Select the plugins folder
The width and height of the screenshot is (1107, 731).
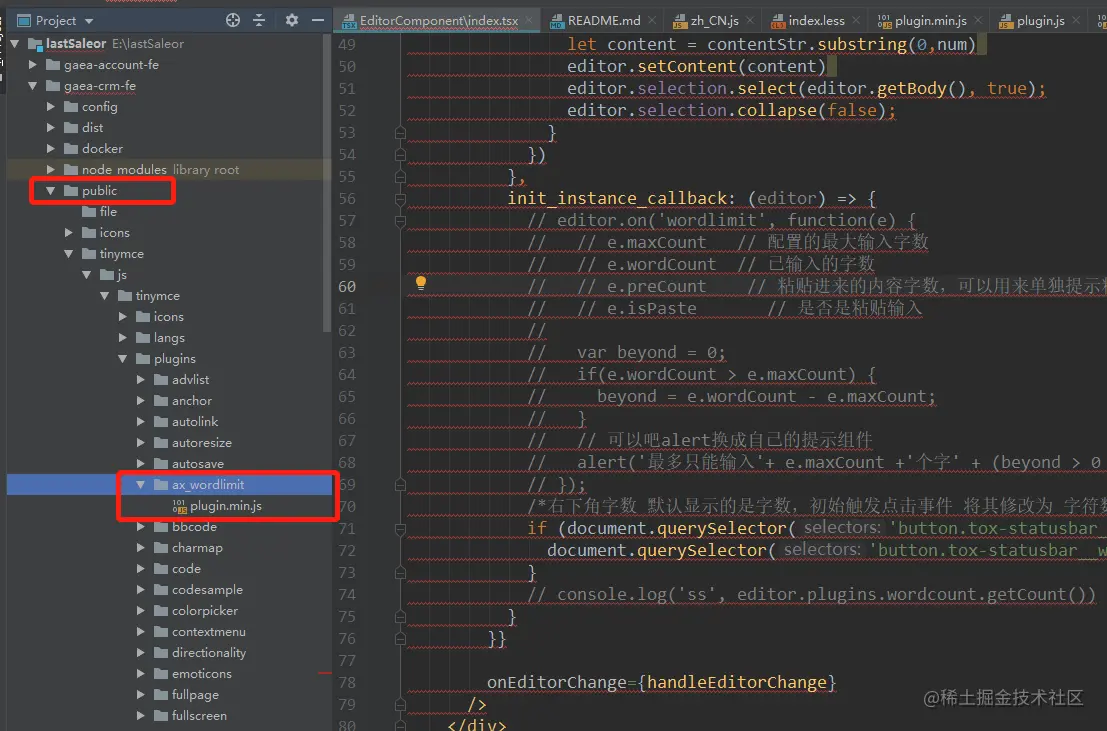coord(165,359)
